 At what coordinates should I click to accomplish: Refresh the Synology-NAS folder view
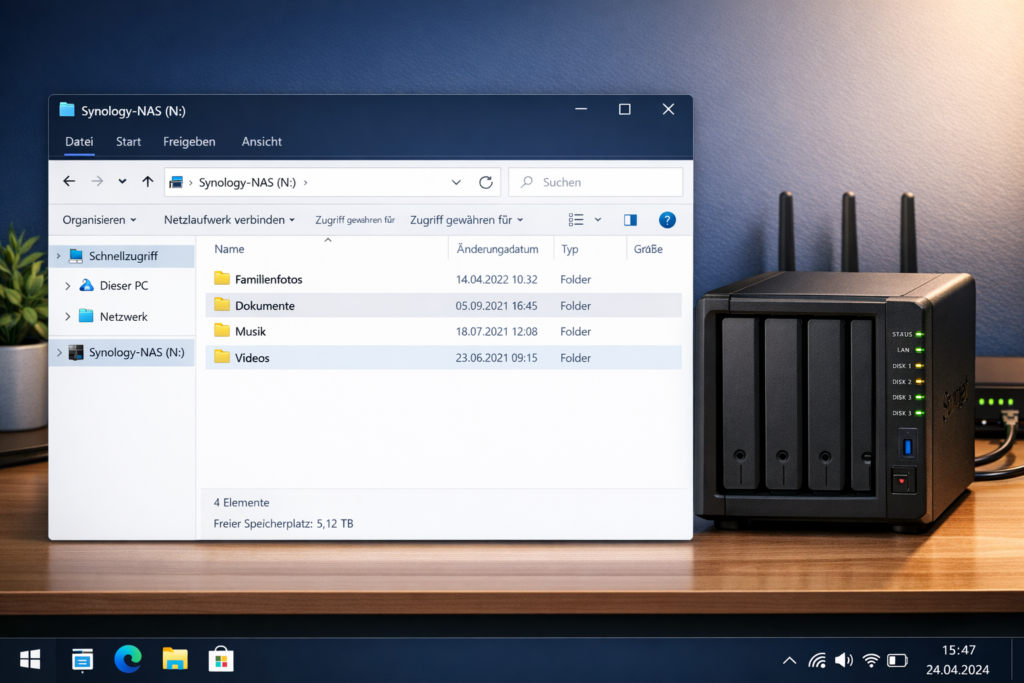point(486,182)
